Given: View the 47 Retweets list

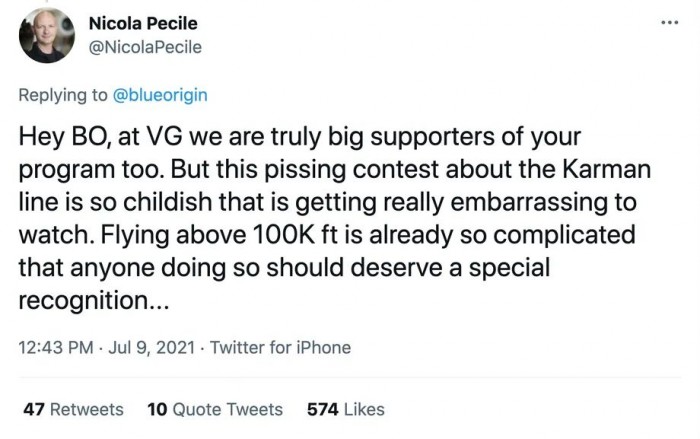Looking at the screenshot, I should pyautogui.click(x=73, y=409).
